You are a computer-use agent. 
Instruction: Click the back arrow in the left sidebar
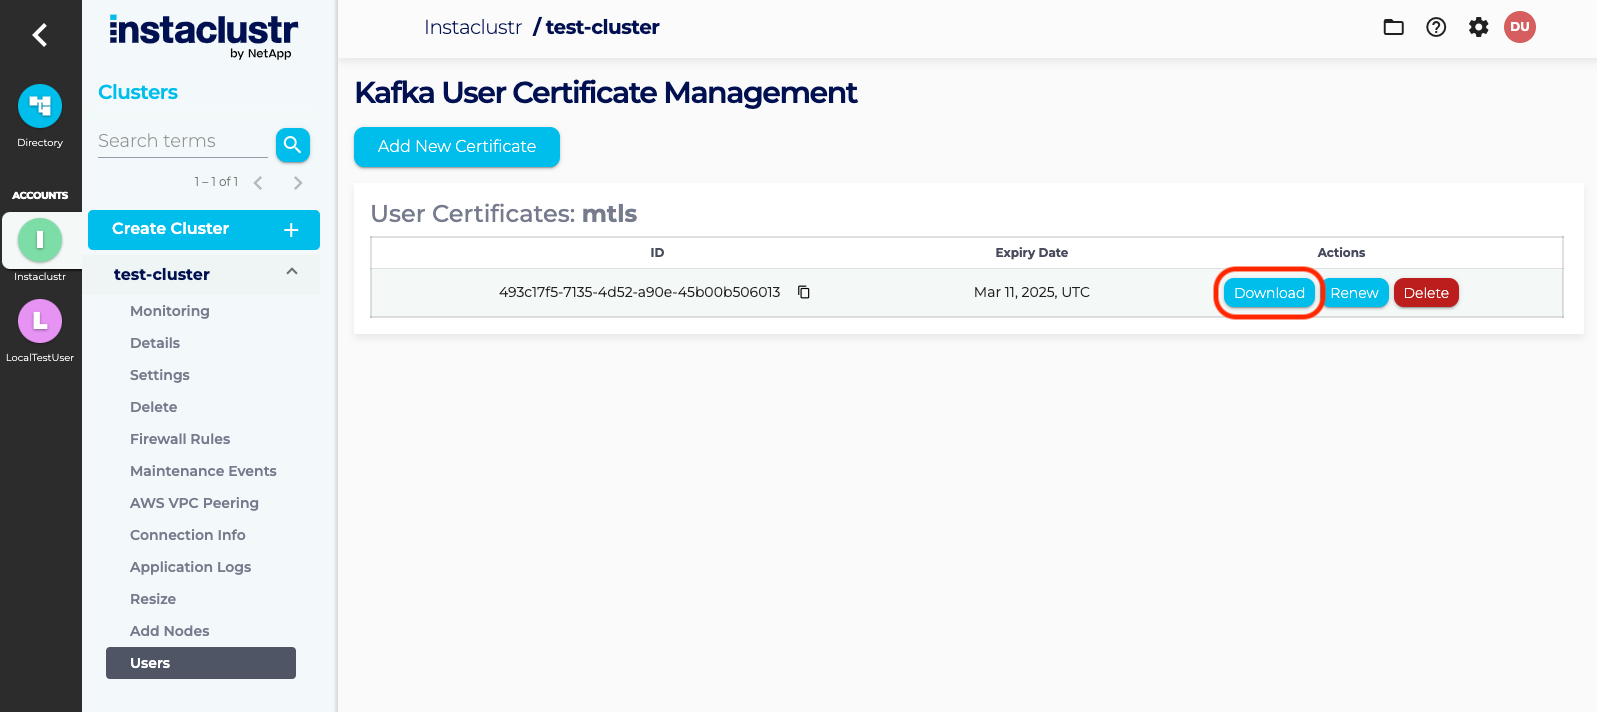point(40,35)
